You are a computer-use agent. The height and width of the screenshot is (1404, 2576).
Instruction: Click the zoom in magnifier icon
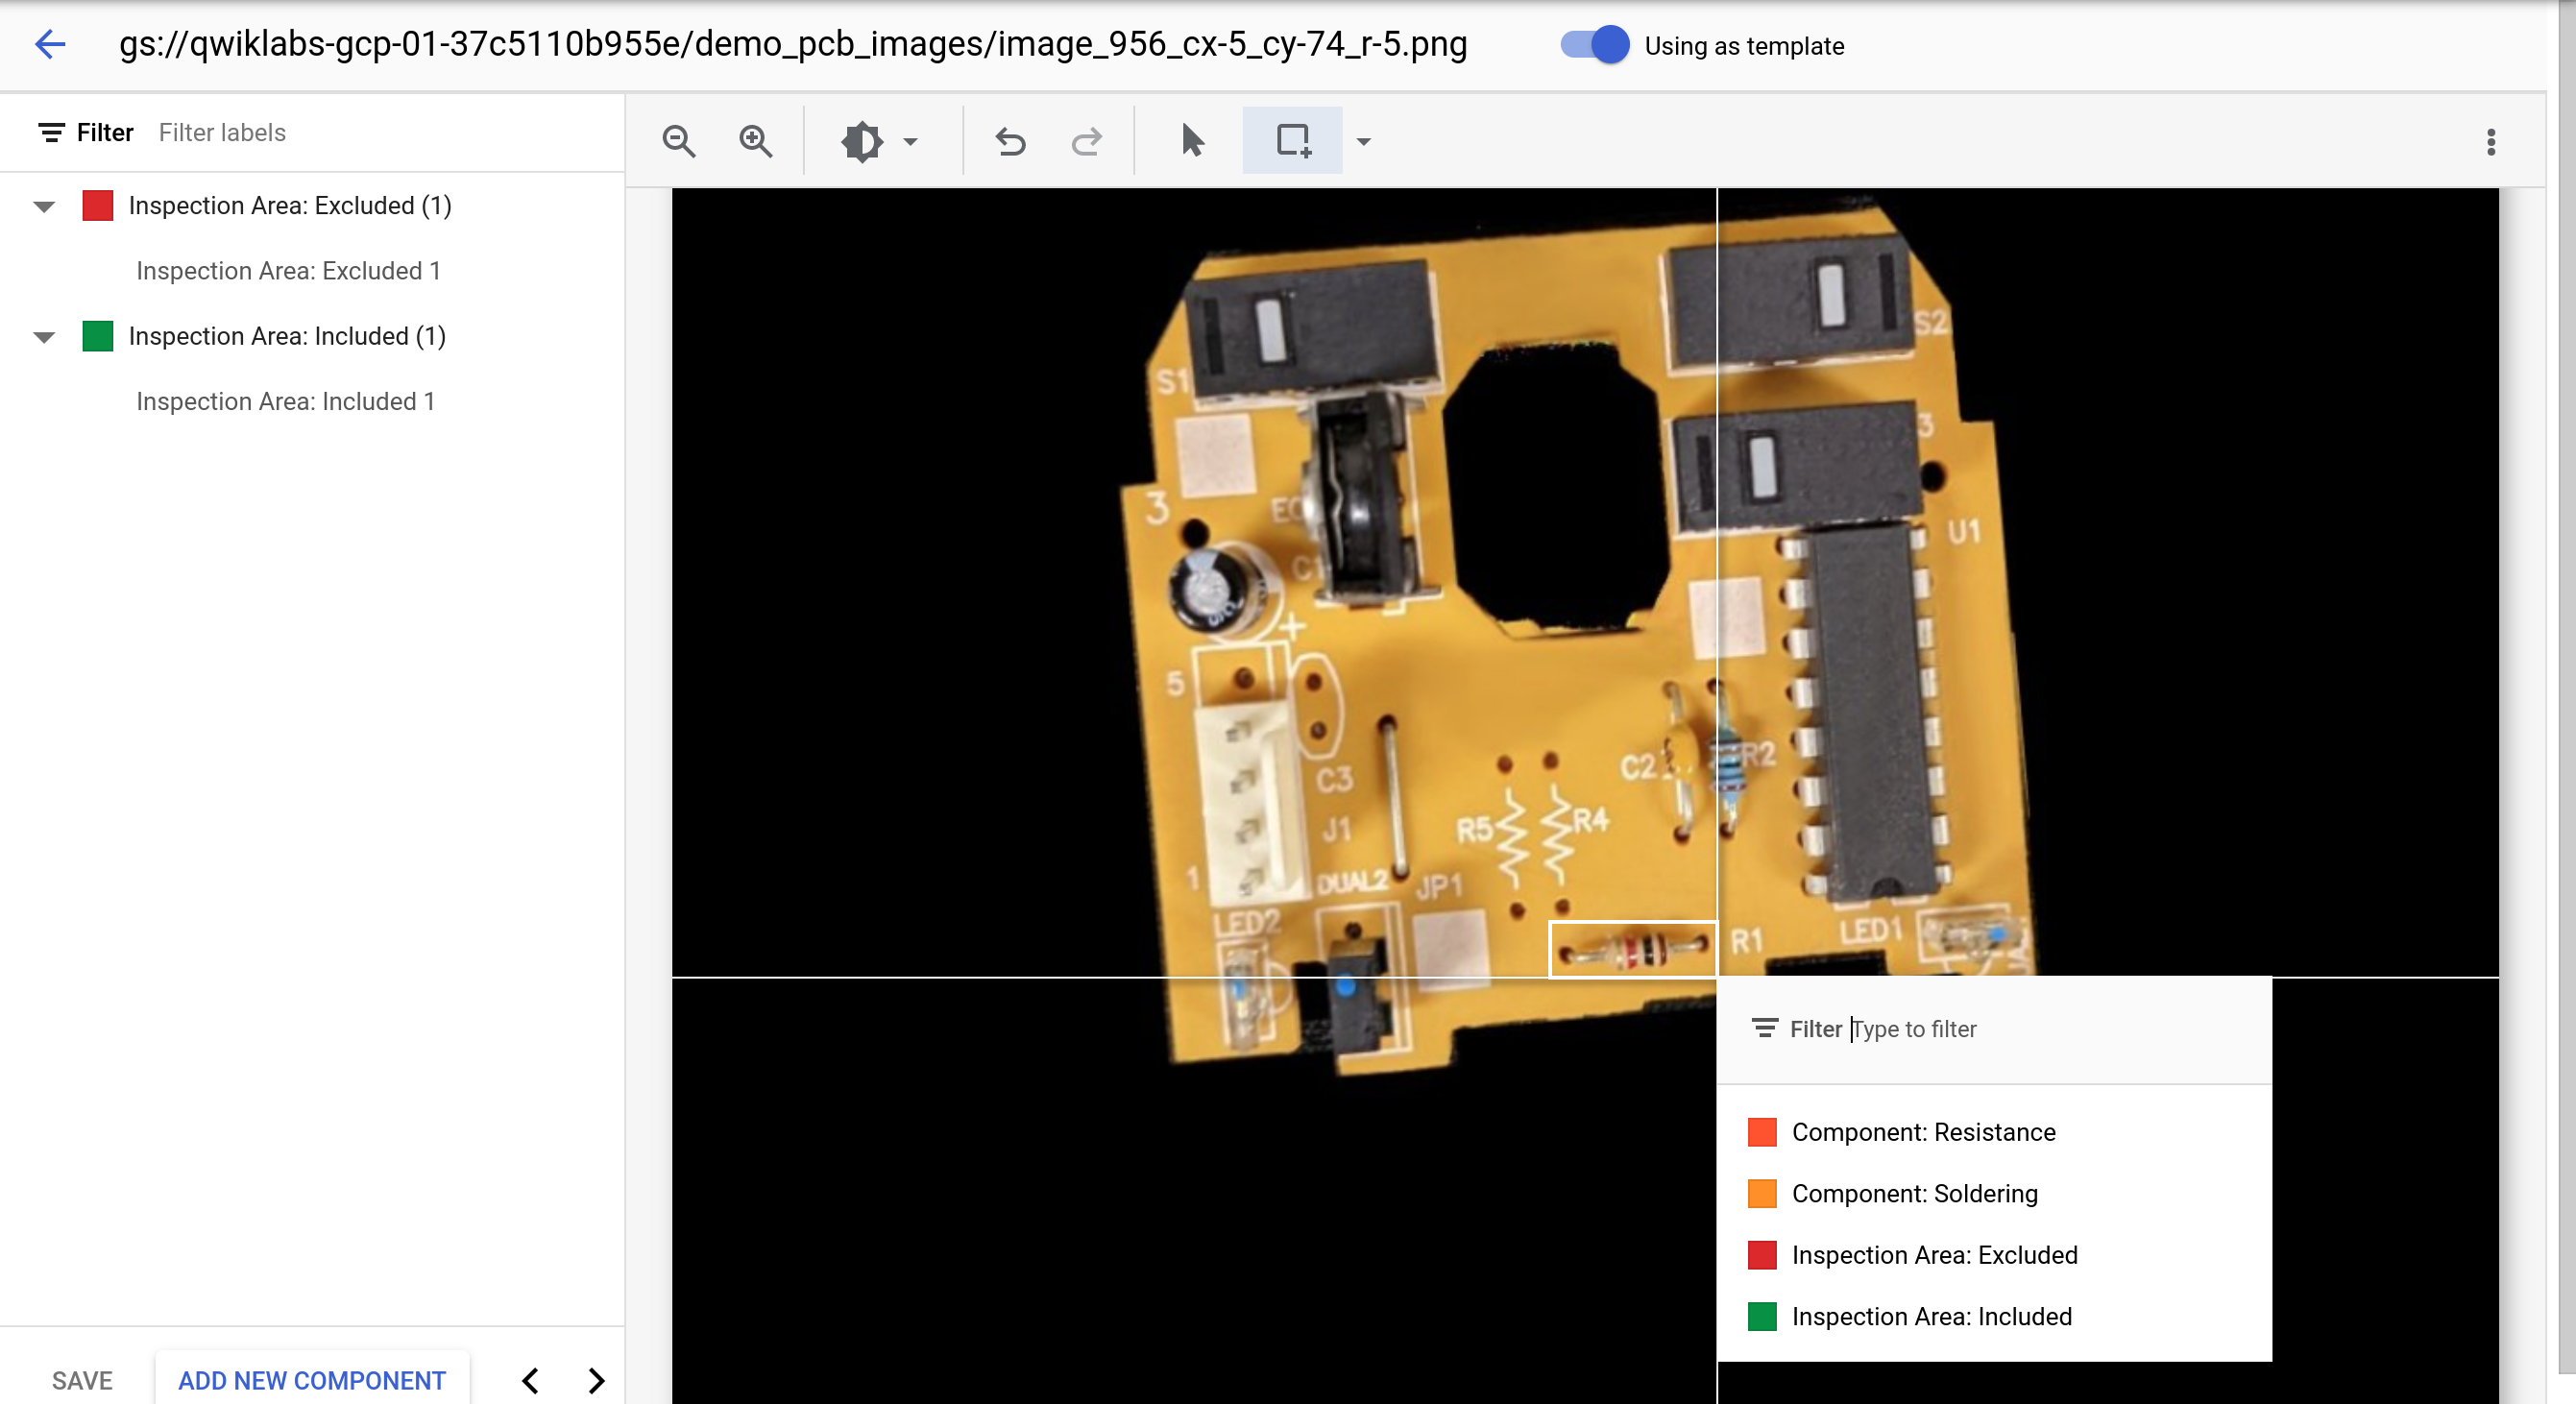pyautogui.click(x=754, y=142)
